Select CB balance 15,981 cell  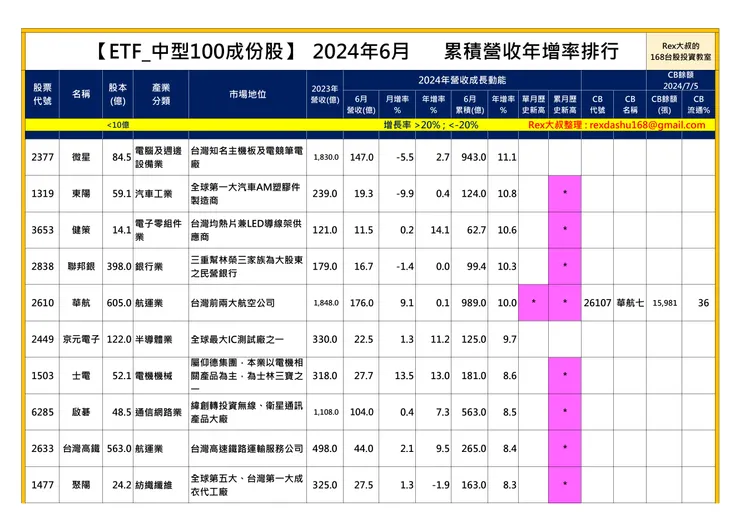tap(664, 303)
